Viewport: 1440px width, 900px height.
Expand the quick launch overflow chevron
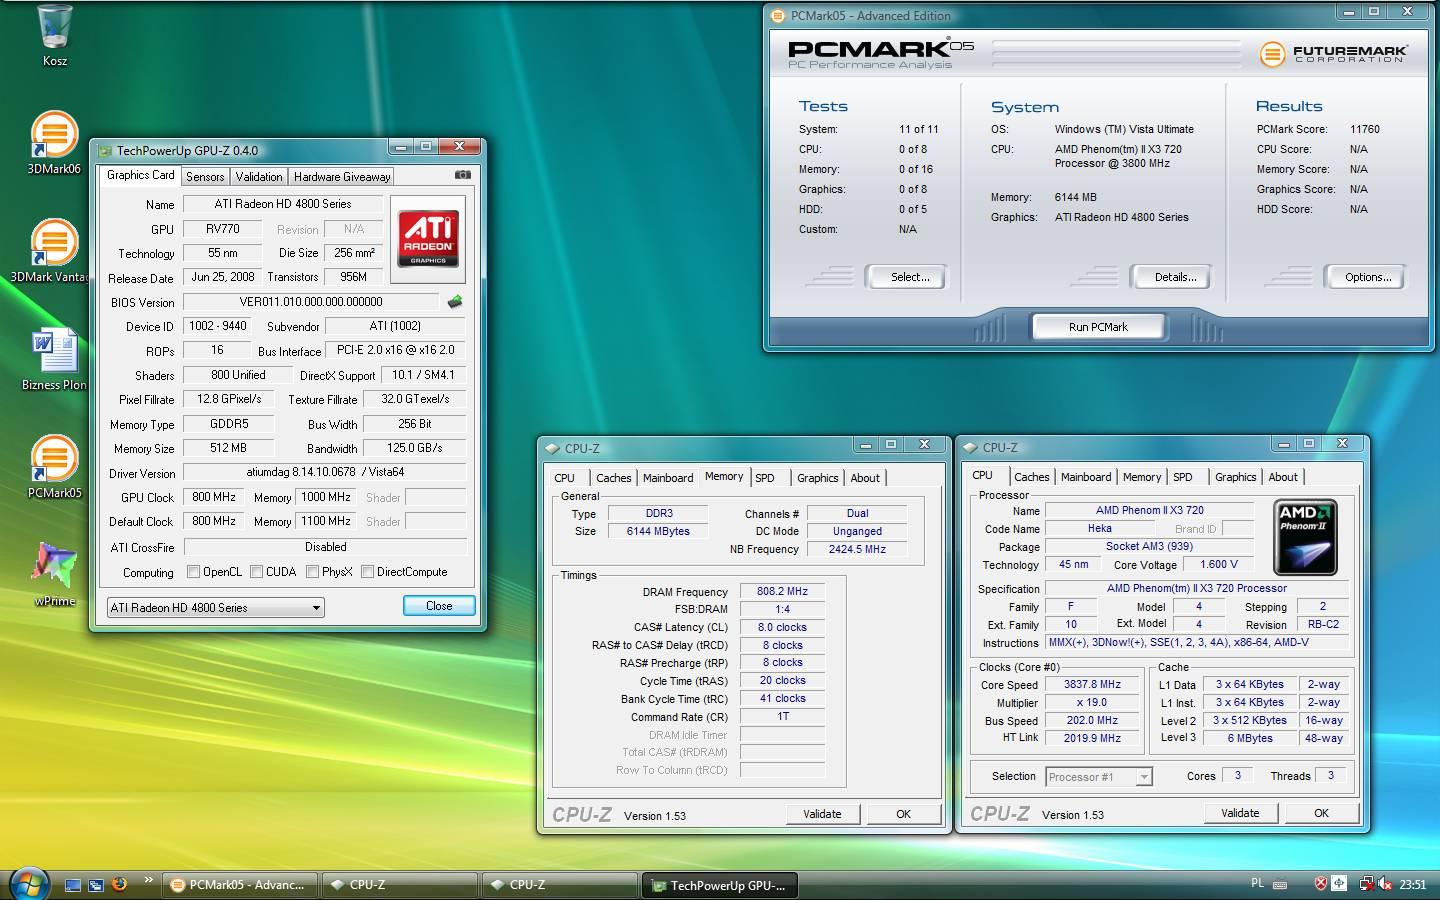pos(149,880)
